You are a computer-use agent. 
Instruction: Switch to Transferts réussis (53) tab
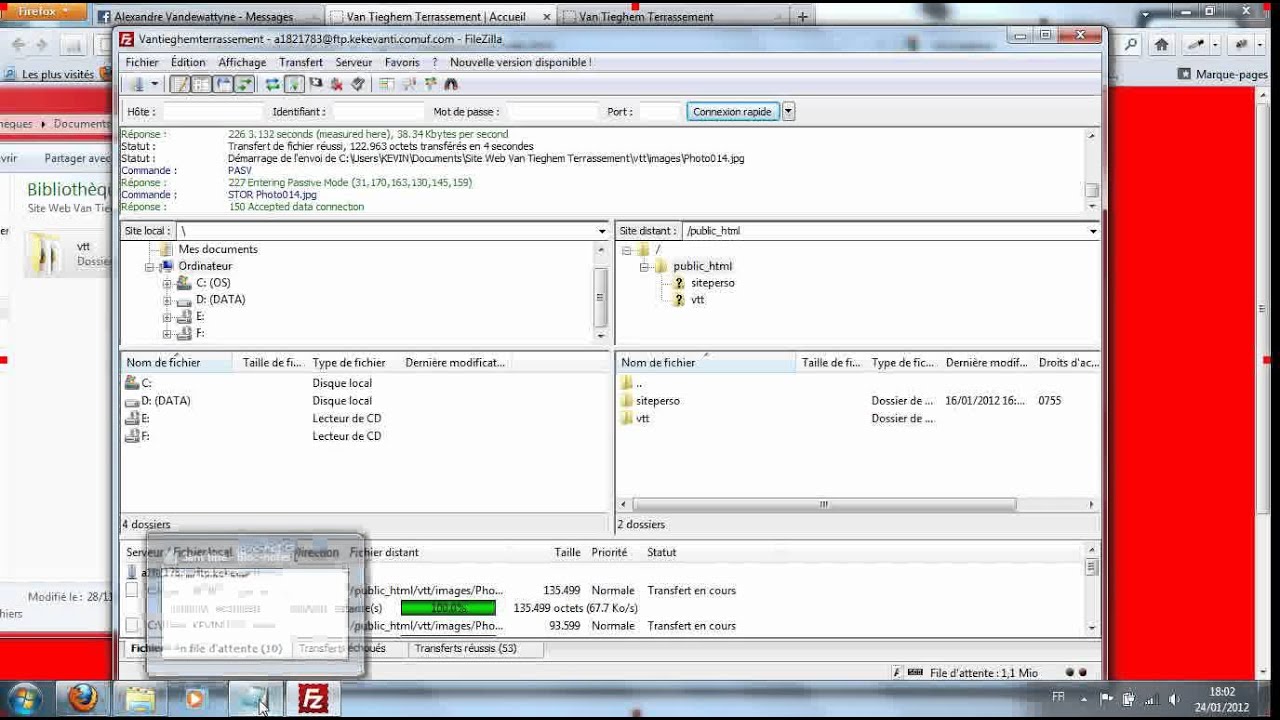[x=466, y=648]
